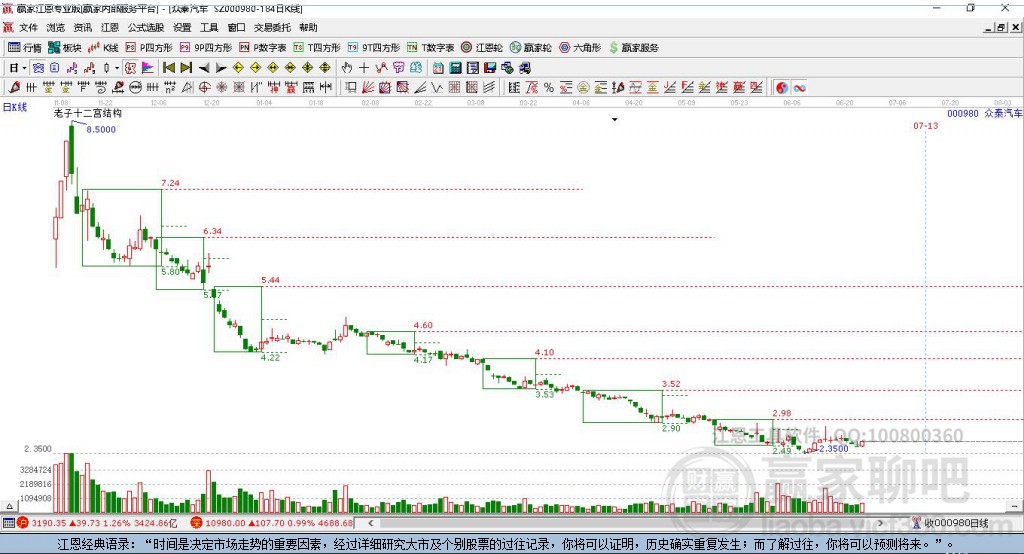Open the 行情 market quotes view
This screenshot has height=554, width=1024.
(24, 48)
